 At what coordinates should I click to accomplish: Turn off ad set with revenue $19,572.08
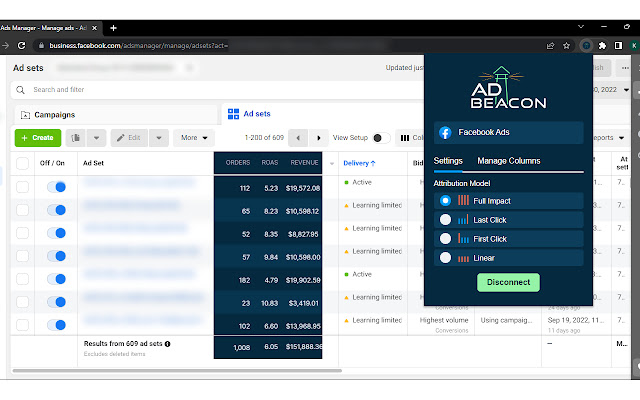(56, 187)
